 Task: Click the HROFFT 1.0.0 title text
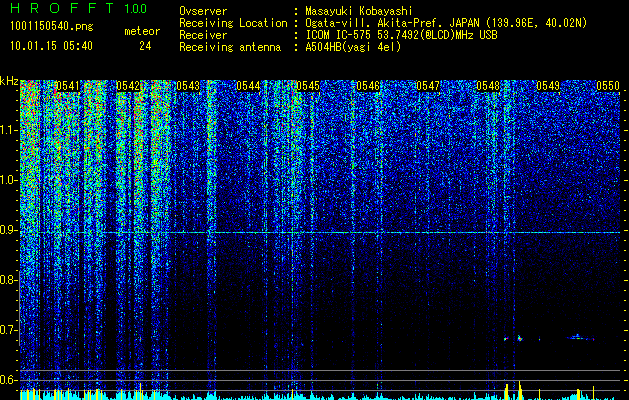pyautogui.click(x=78, y=8)
